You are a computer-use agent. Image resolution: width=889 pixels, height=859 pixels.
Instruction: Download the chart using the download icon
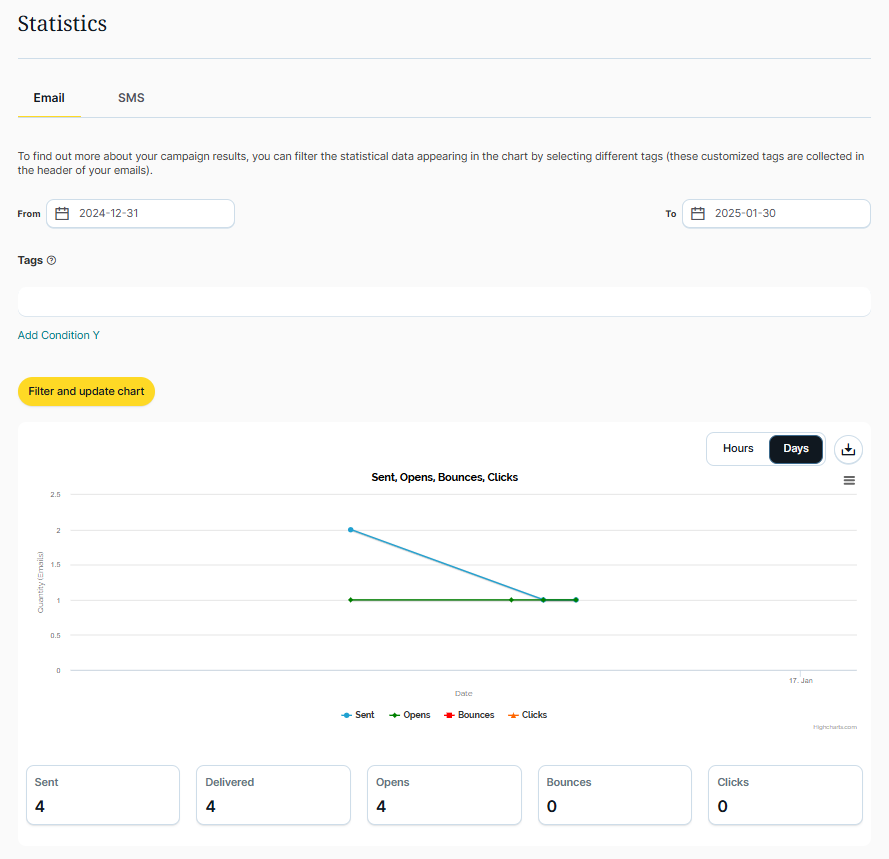point(848,449)
